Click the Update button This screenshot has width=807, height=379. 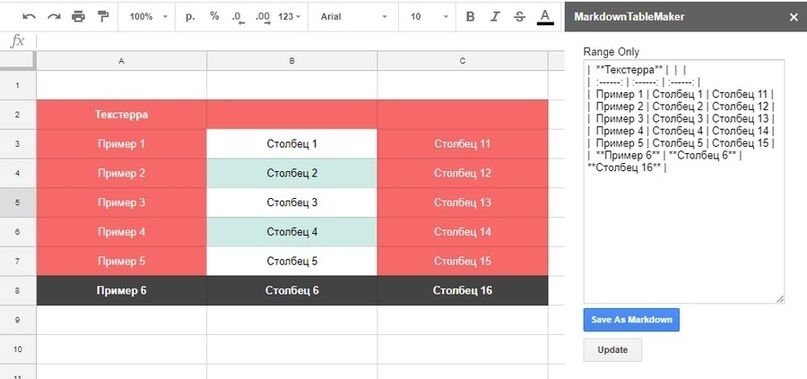[612, 350]
